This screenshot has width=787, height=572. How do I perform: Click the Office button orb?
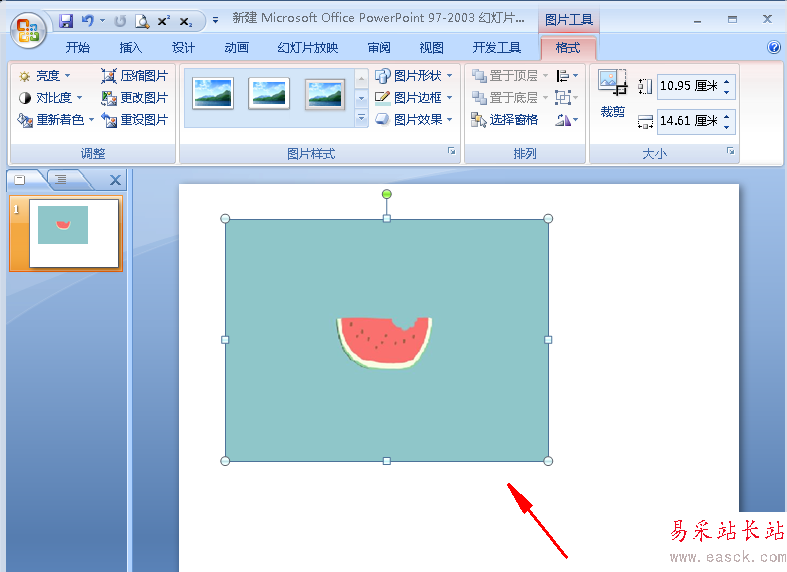28,30
